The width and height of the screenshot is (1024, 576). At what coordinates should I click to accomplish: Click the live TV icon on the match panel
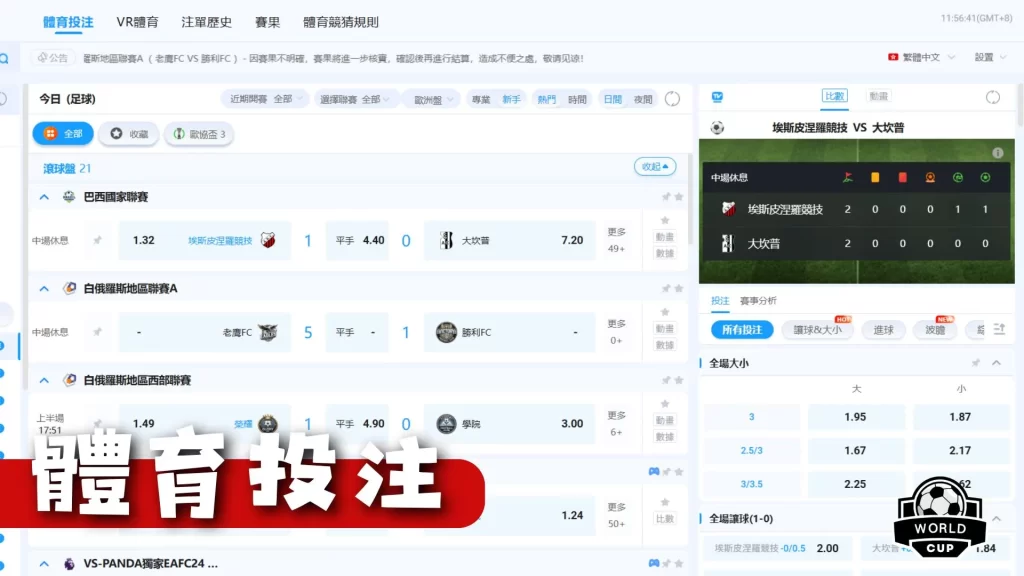(718, 96)
